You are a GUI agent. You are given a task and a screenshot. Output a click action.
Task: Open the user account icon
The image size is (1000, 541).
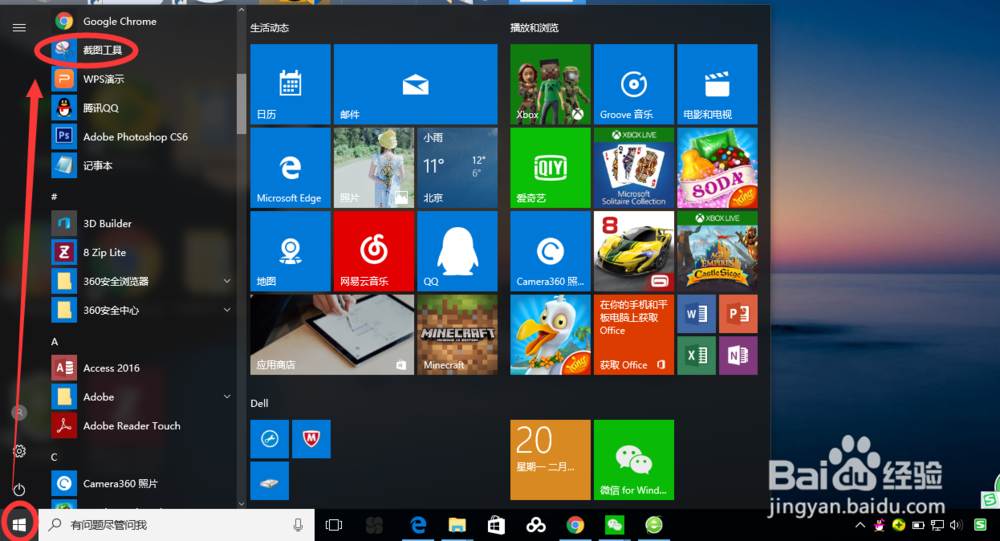(x=19, y=413)
